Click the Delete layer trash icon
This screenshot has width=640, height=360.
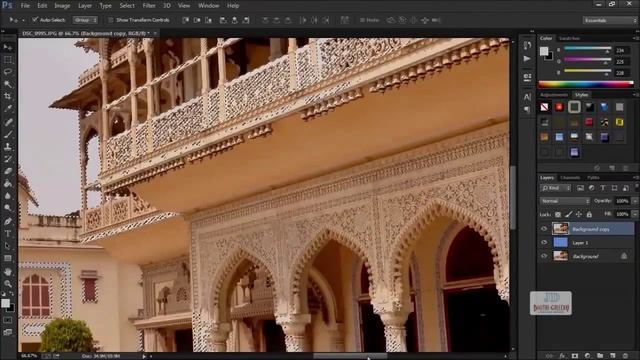625,356
